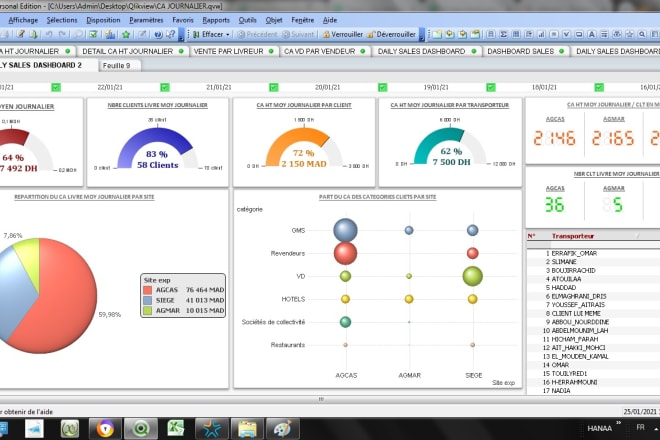Click the AGMAR green legend swatch

coord(147,311)
